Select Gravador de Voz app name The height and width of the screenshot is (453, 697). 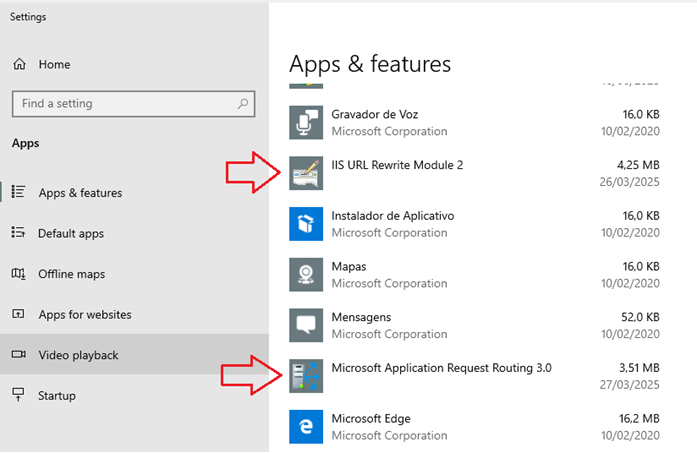pos(375,114)
